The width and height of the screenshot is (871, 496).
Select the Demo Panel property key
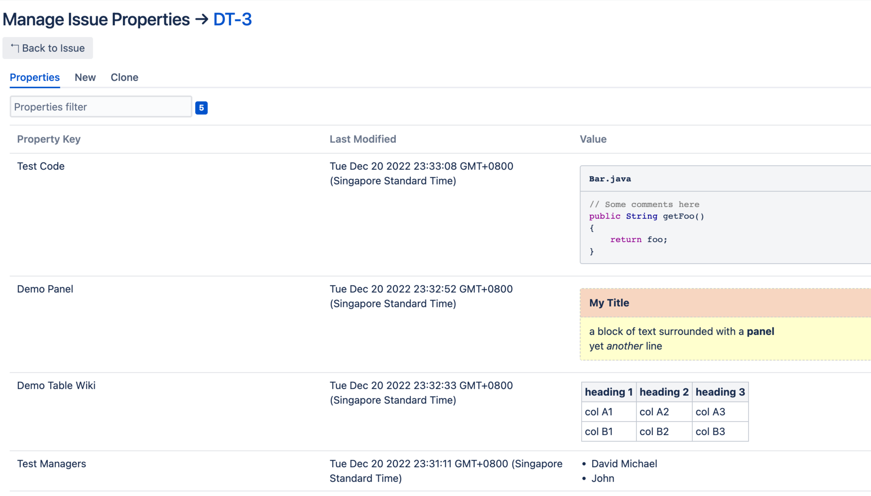(x=45, y=289)
